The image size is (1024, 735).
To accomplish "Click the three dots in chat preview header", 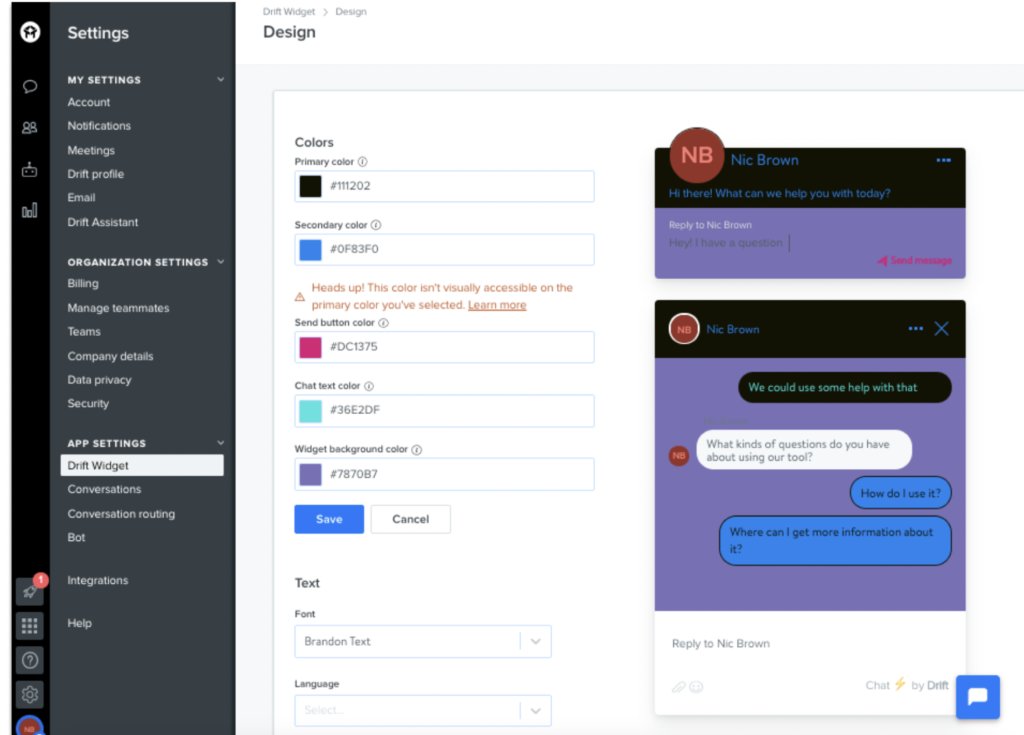I will pos(916,329).
